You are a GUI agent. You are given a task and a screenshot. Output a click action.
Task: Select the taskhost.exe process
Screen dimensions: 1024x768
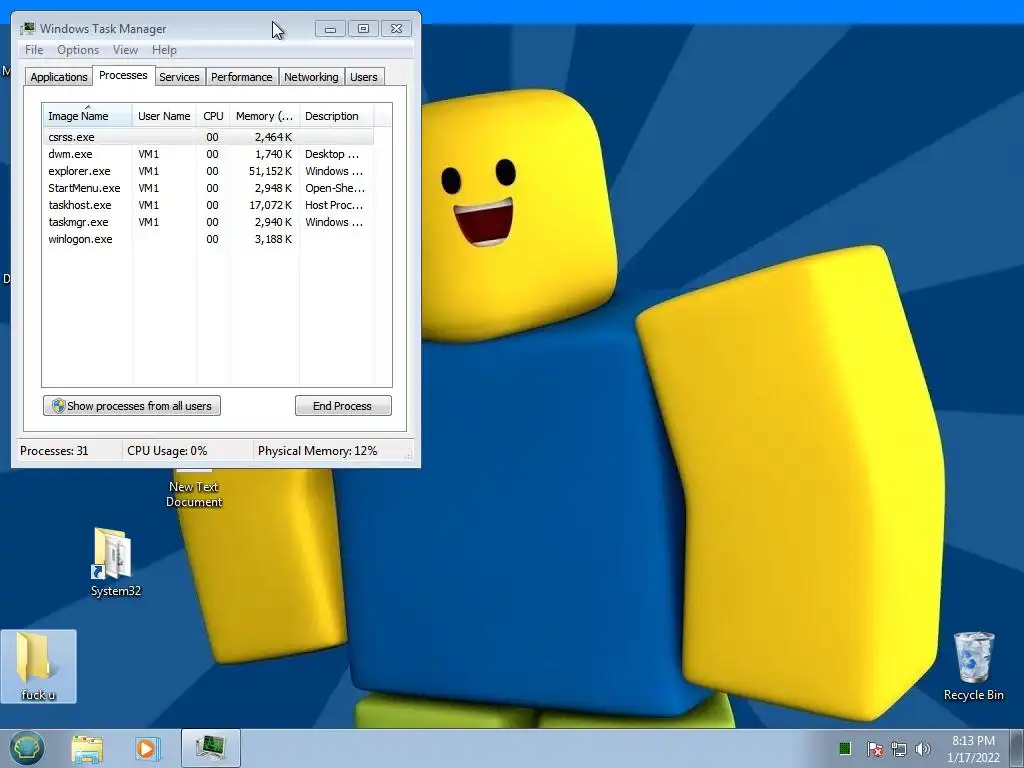[208, 205]
